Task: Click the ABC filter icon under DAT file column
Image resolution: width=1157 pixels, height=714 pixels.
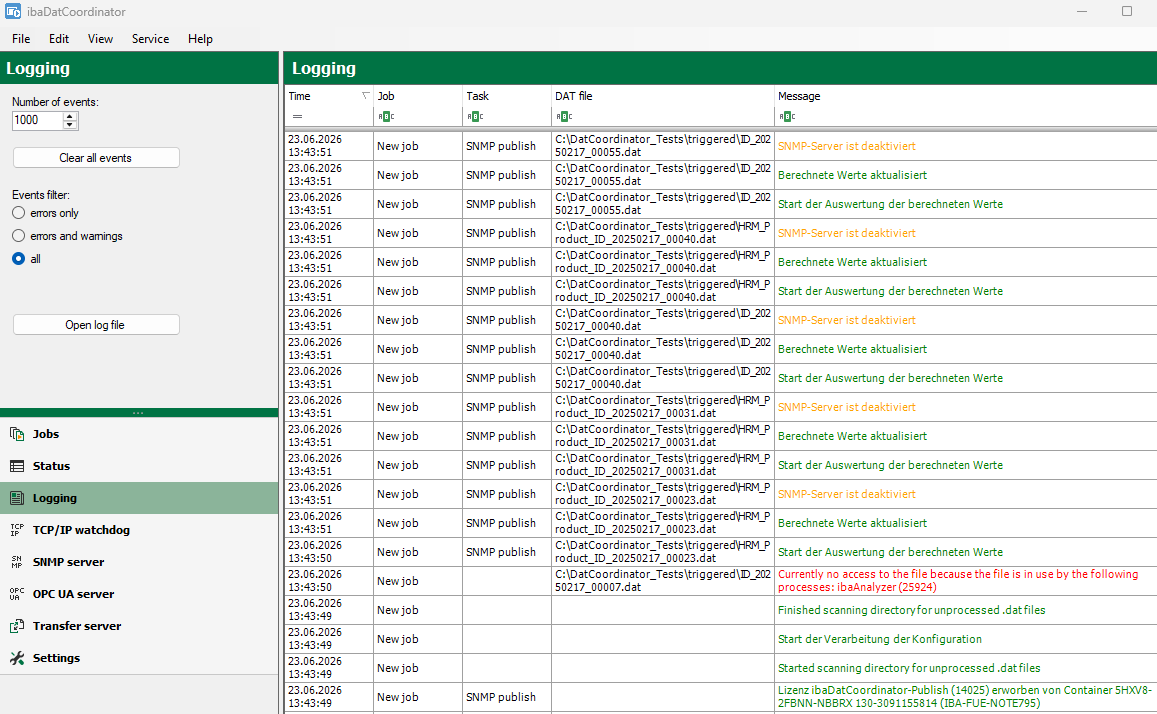Action: 564,117
